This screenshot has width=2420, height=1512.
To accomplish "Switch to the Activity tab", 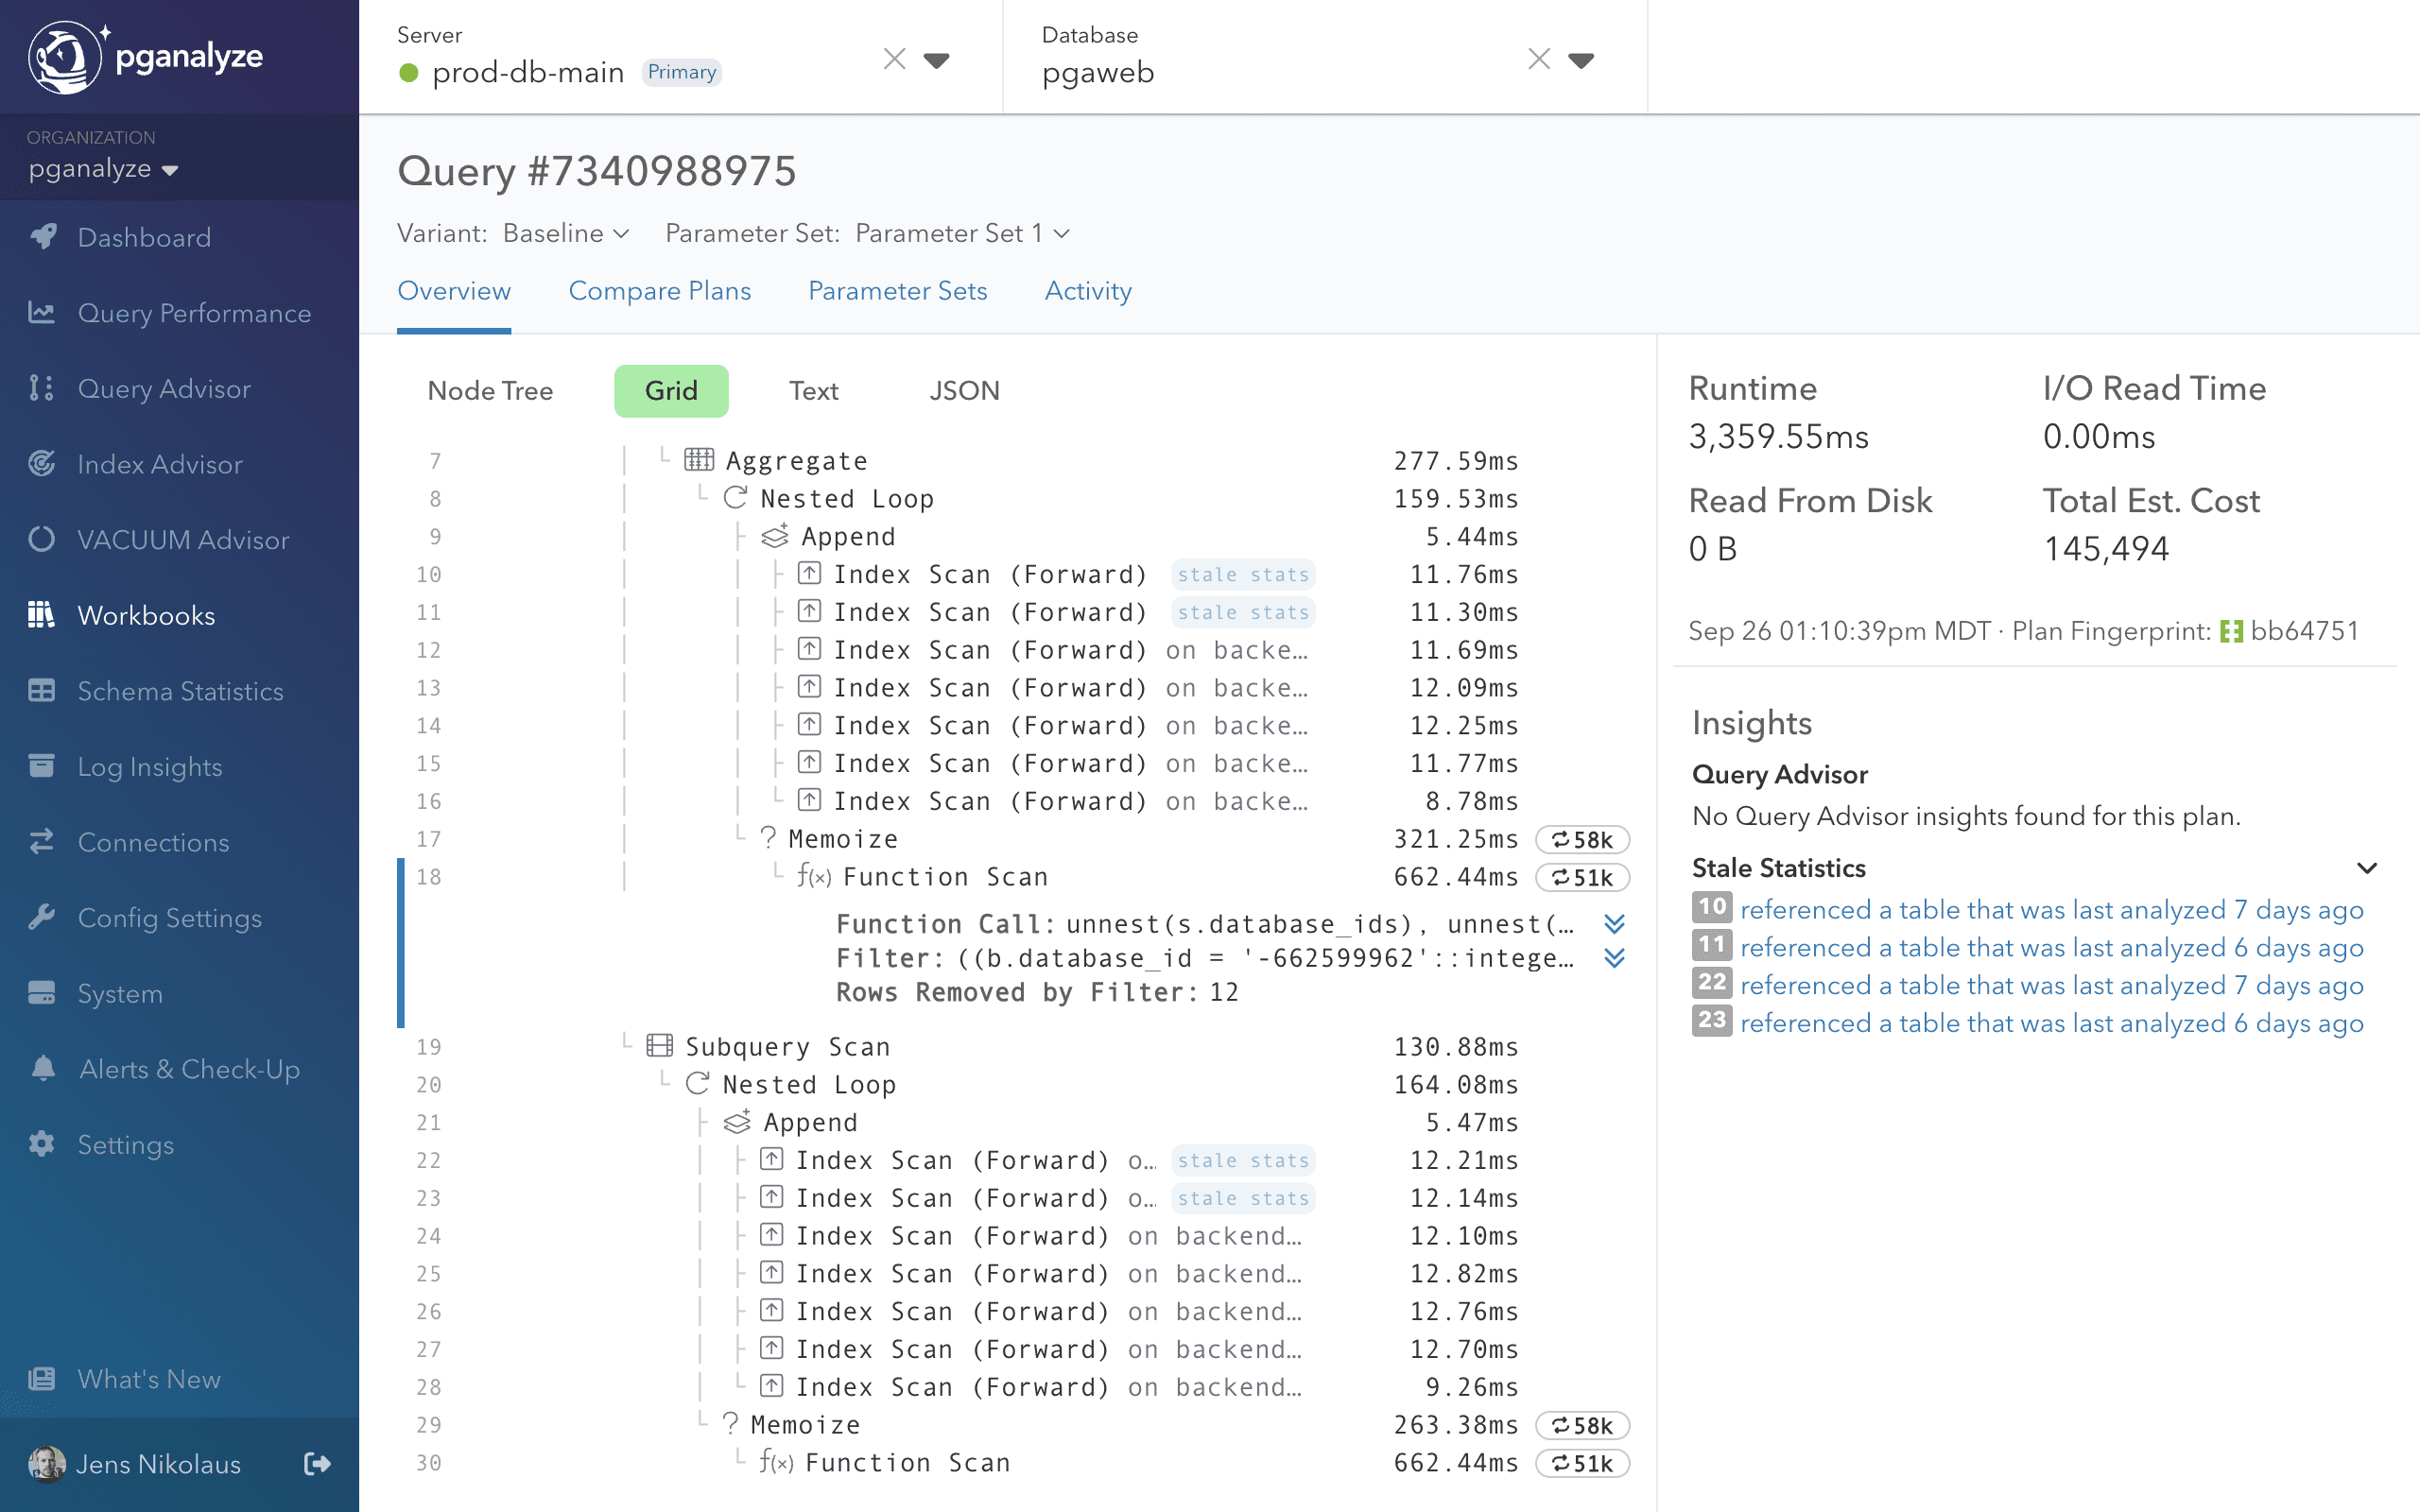I will click(1087, 291).
